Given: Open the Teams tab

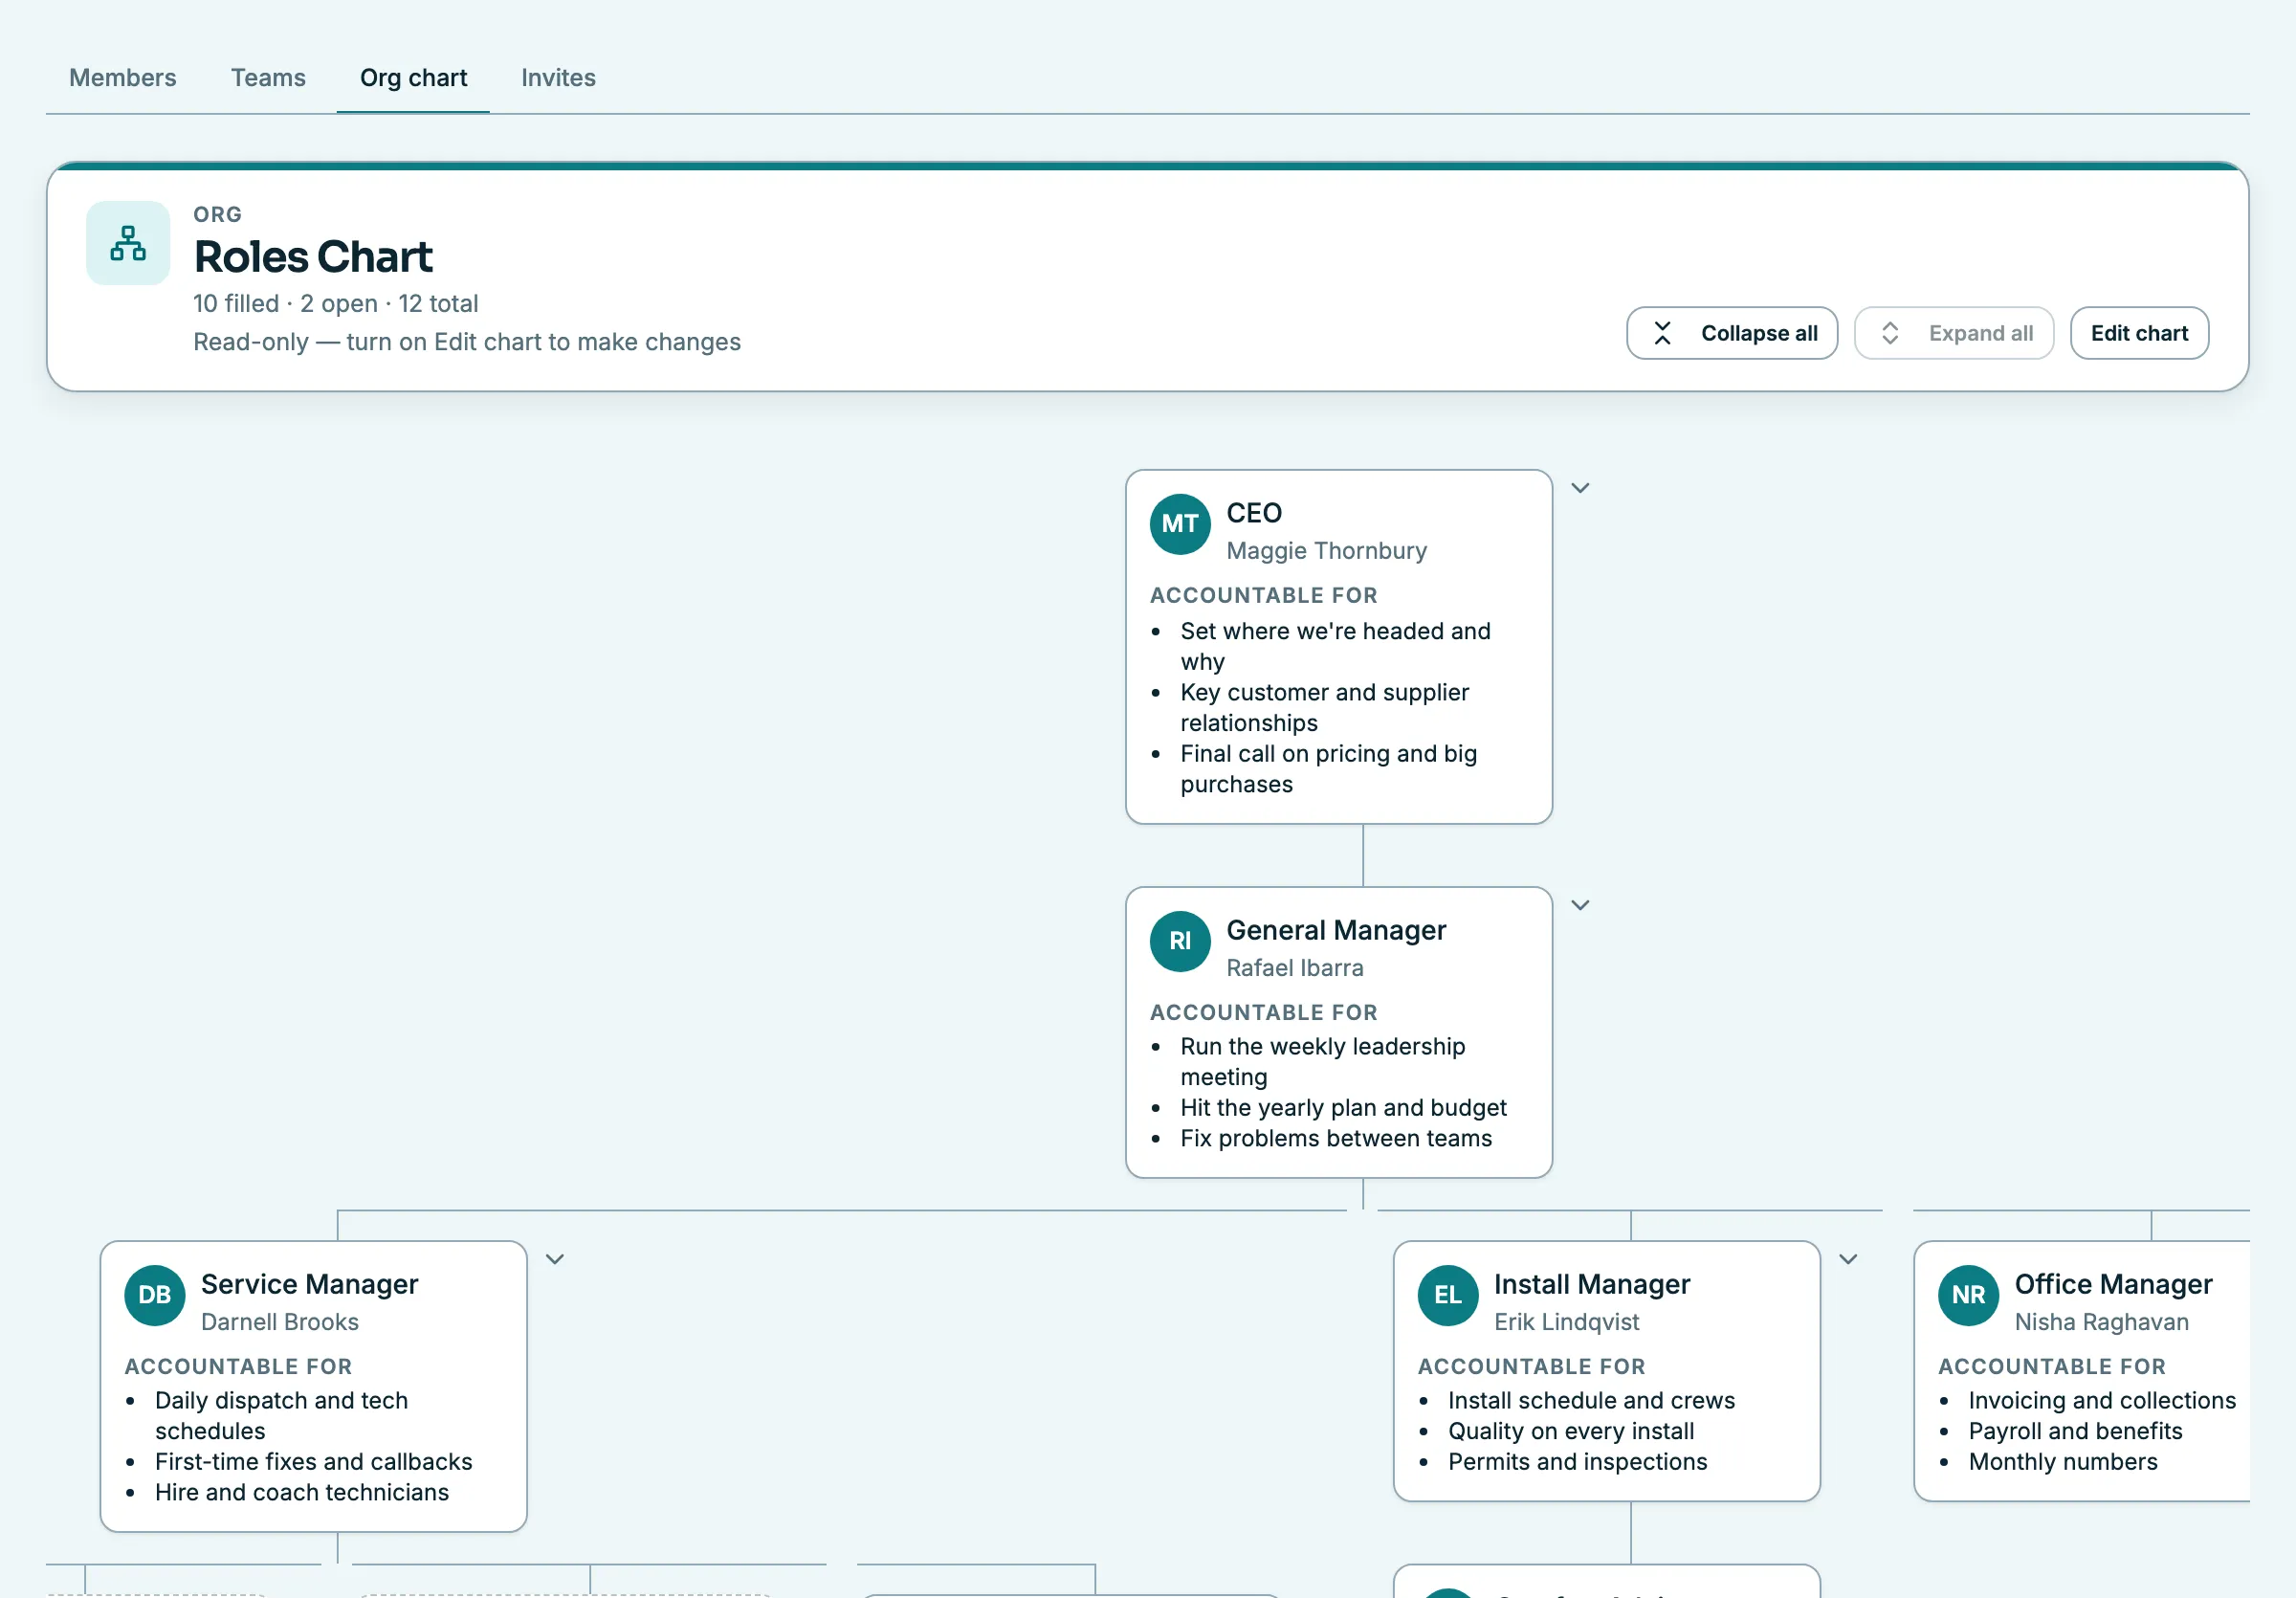Looking at the screenshot, I should [268, 77].
